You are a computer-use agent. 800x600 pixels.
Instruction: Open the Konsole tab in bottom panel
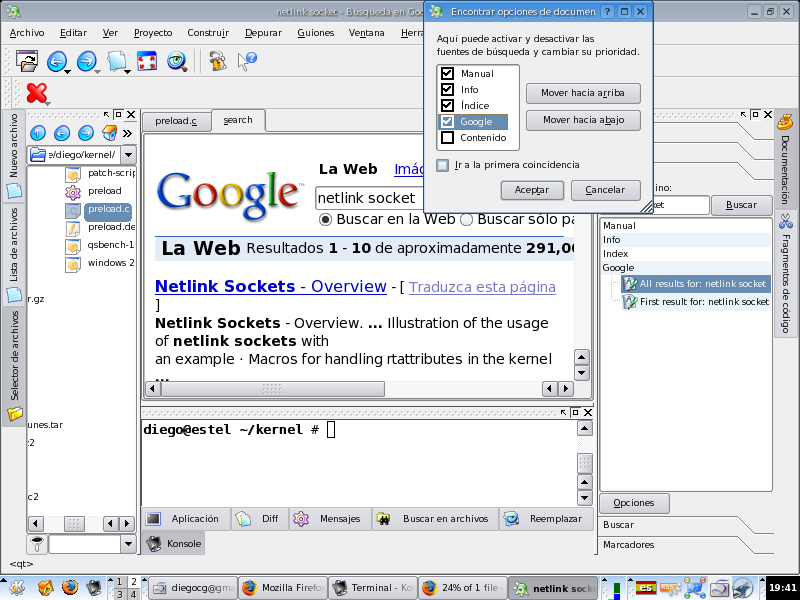pos(173,544)
